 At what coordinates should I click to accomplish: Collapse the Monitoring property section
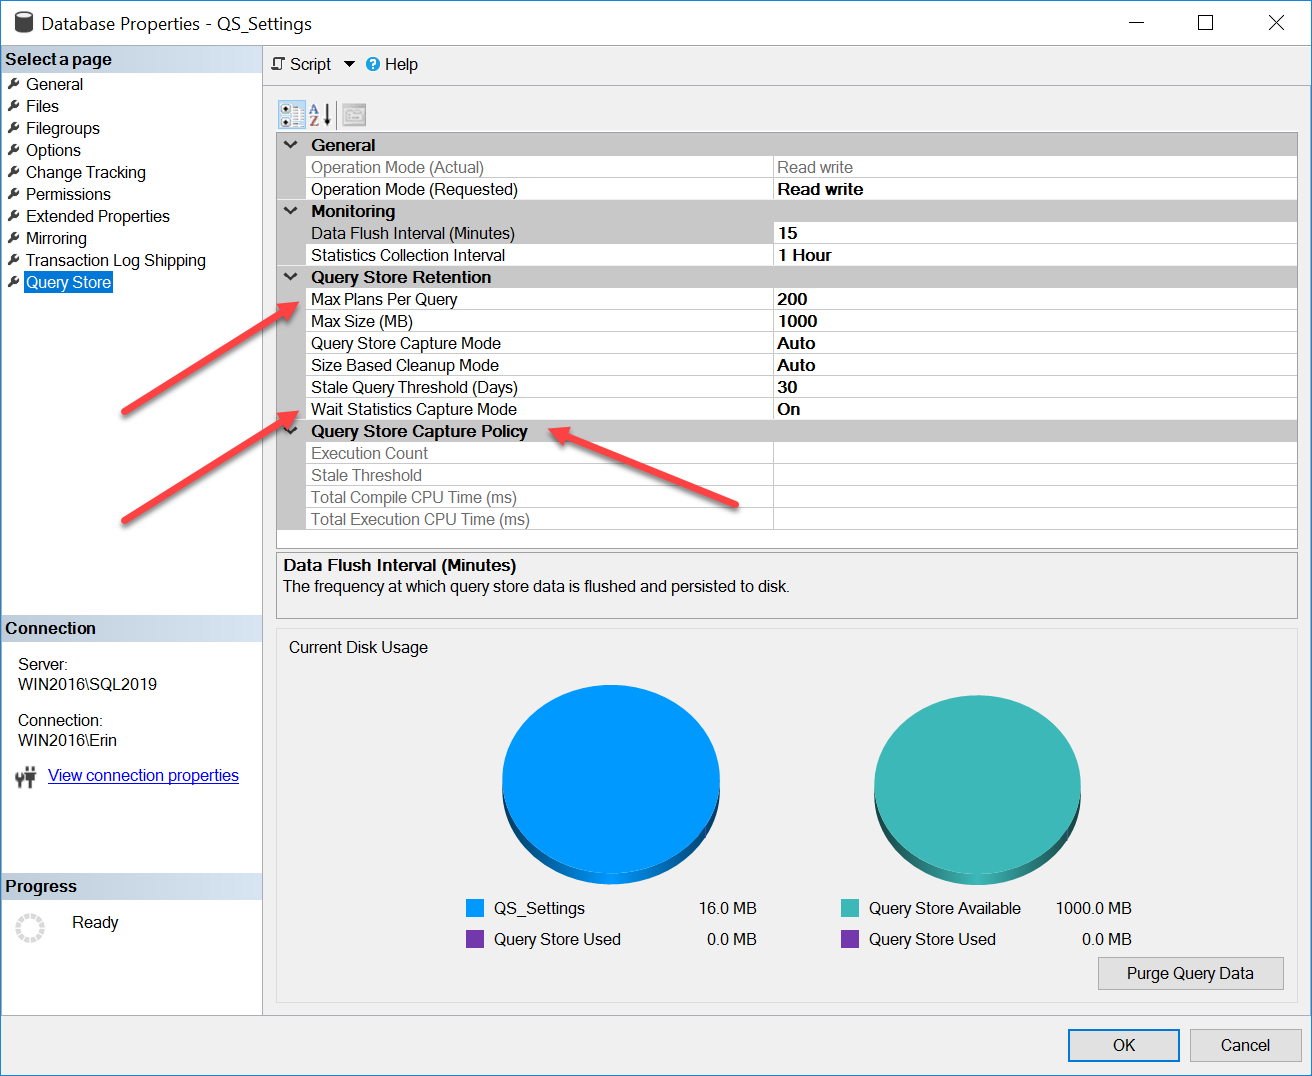pos(291,211)
